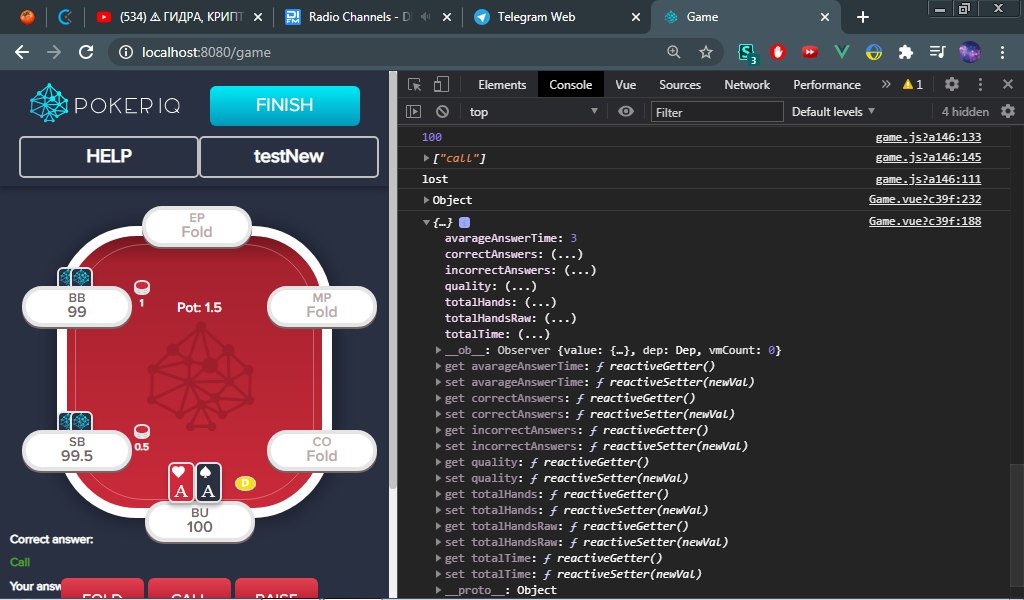Open DevTools three-dot customize menu

point(980,84)
